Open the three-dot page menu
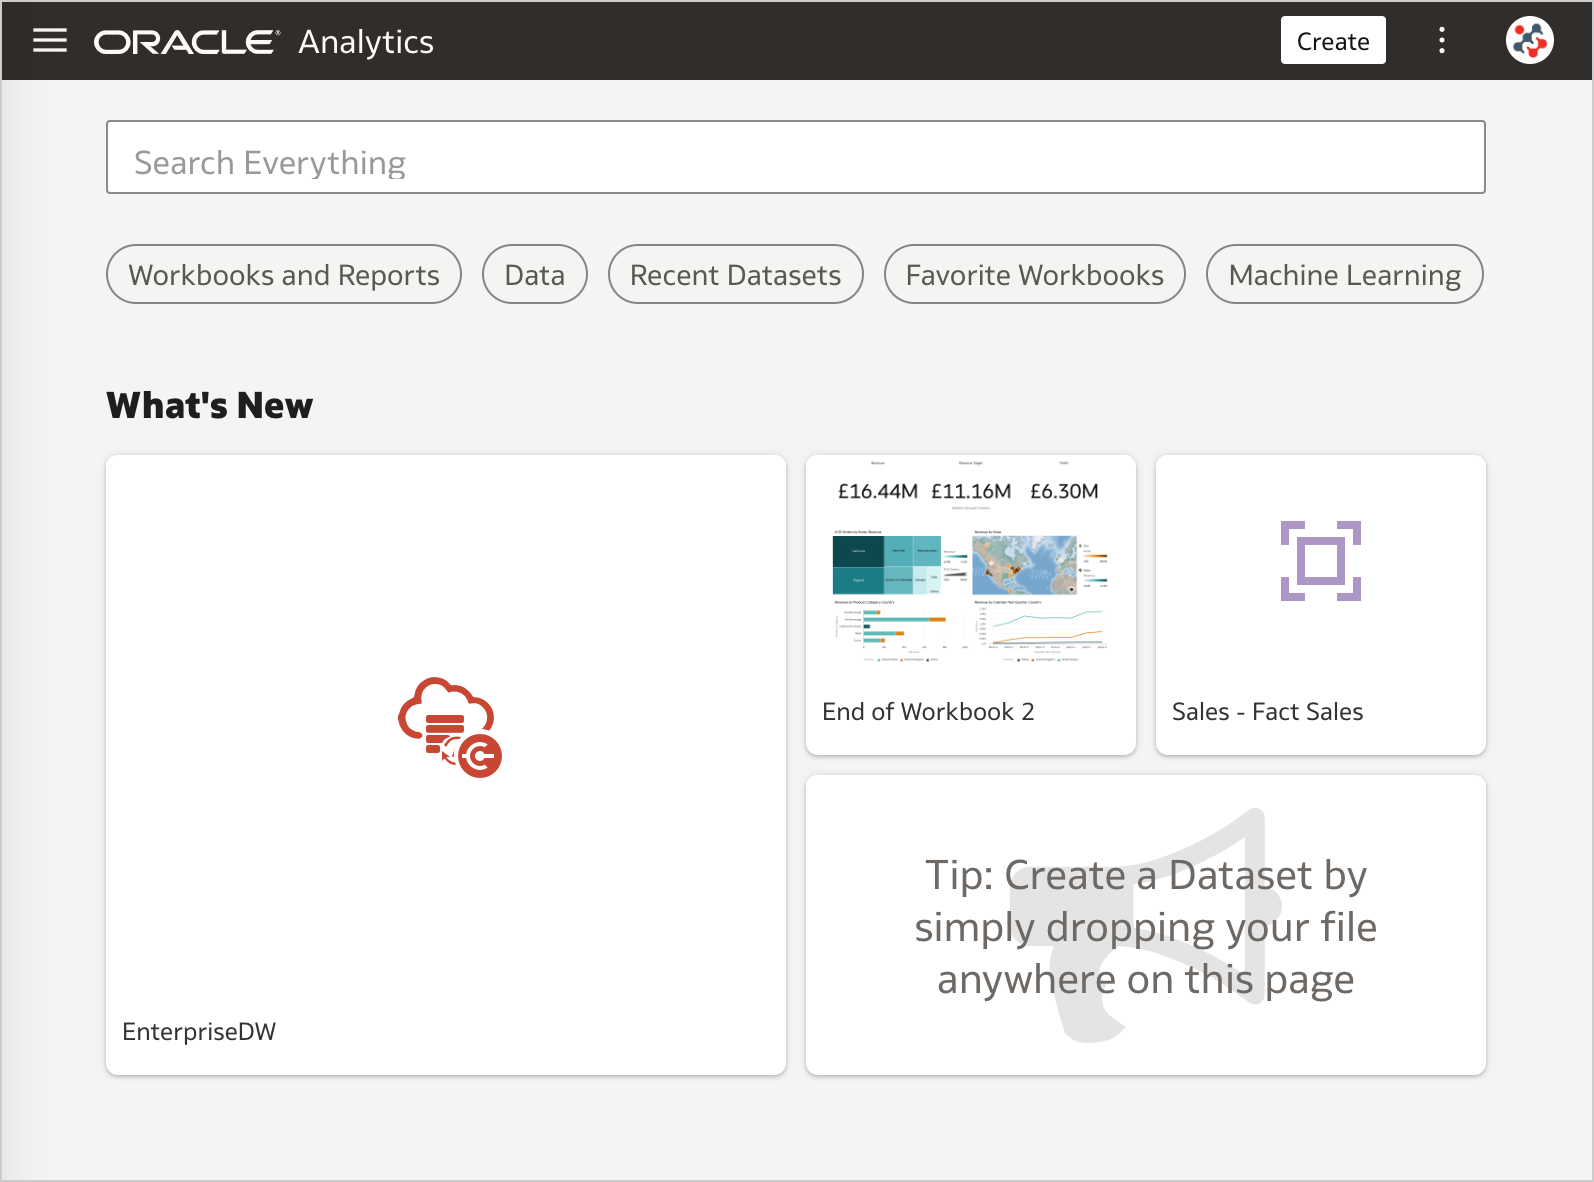Screen dimensions: 1594x1182 tap(1441, 40)
